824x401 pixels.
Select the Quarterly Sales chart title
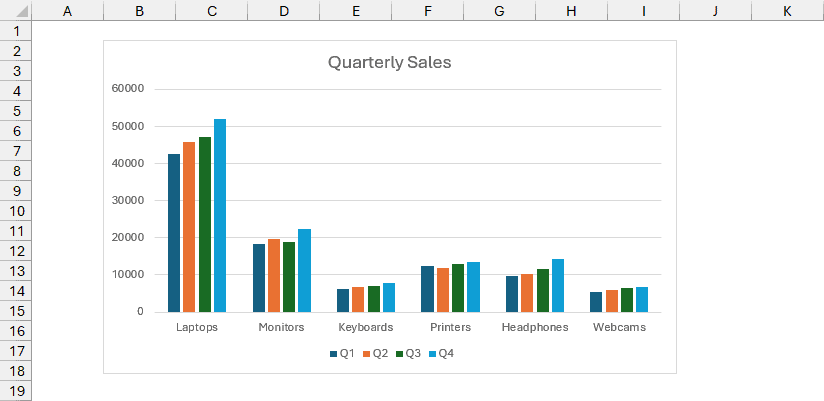(x=389, y=63)
